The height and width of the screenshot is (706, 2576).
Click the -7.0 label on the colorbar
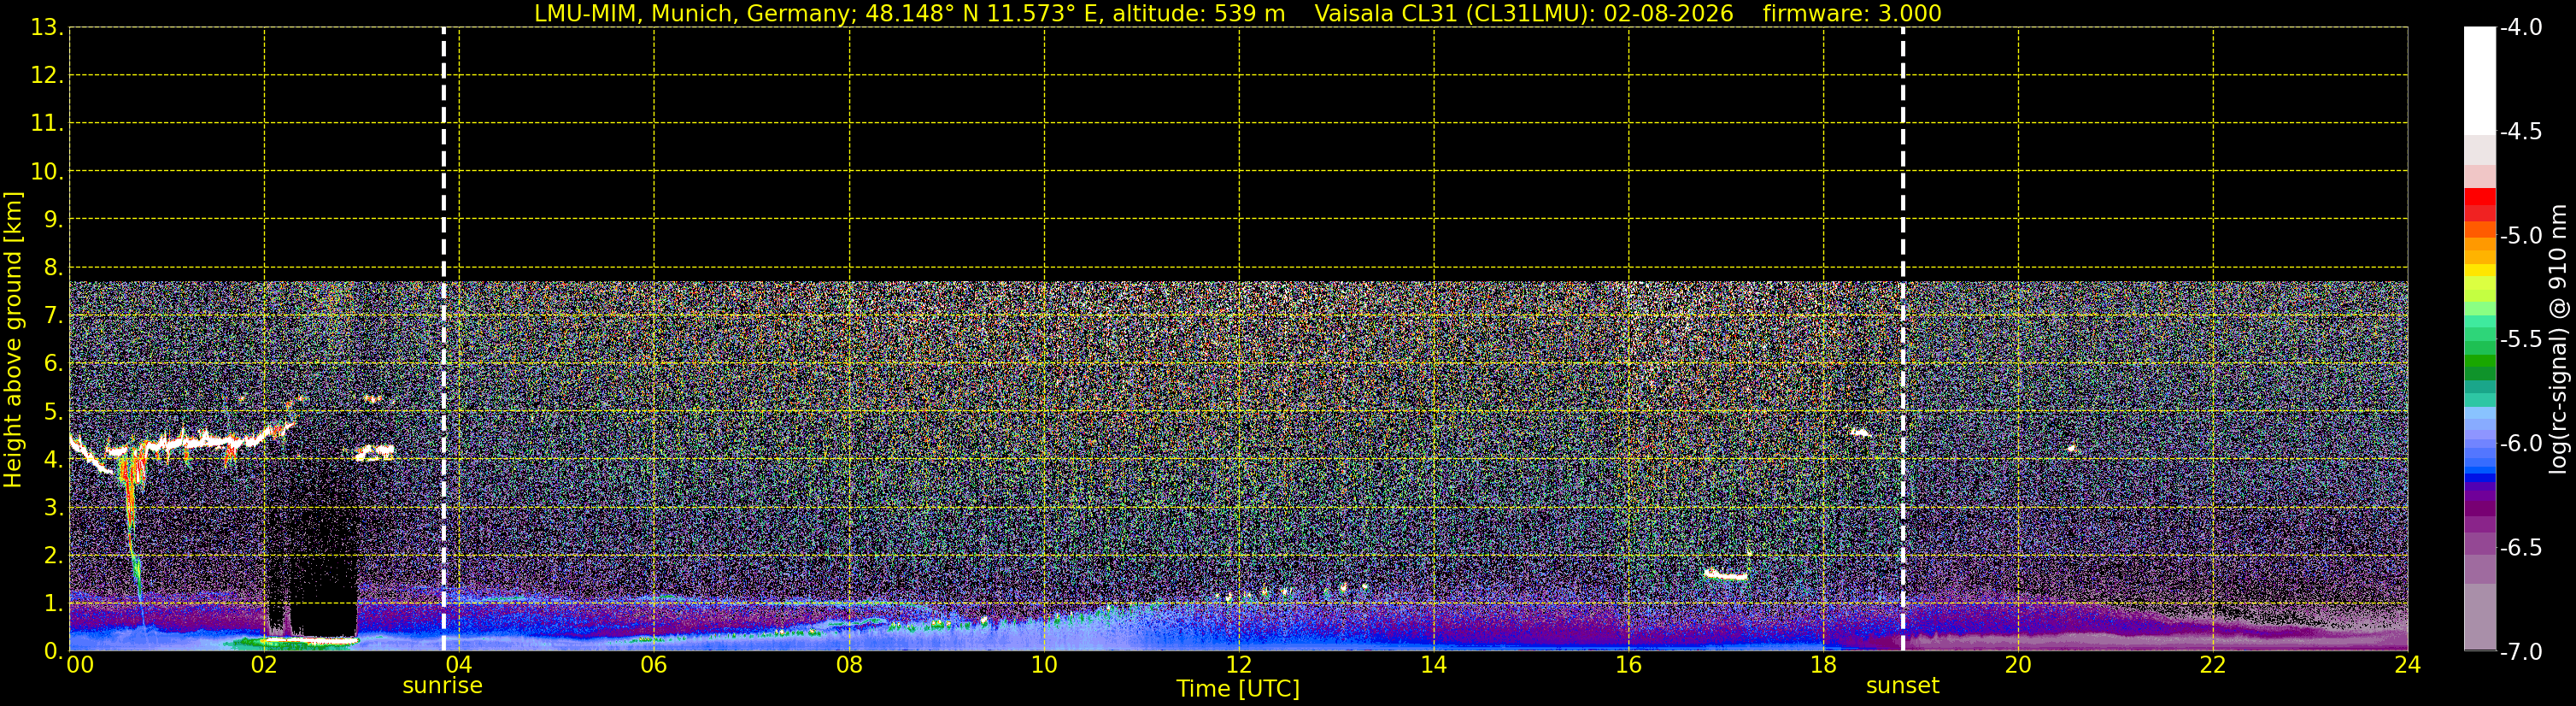(x=2520, y=652)
